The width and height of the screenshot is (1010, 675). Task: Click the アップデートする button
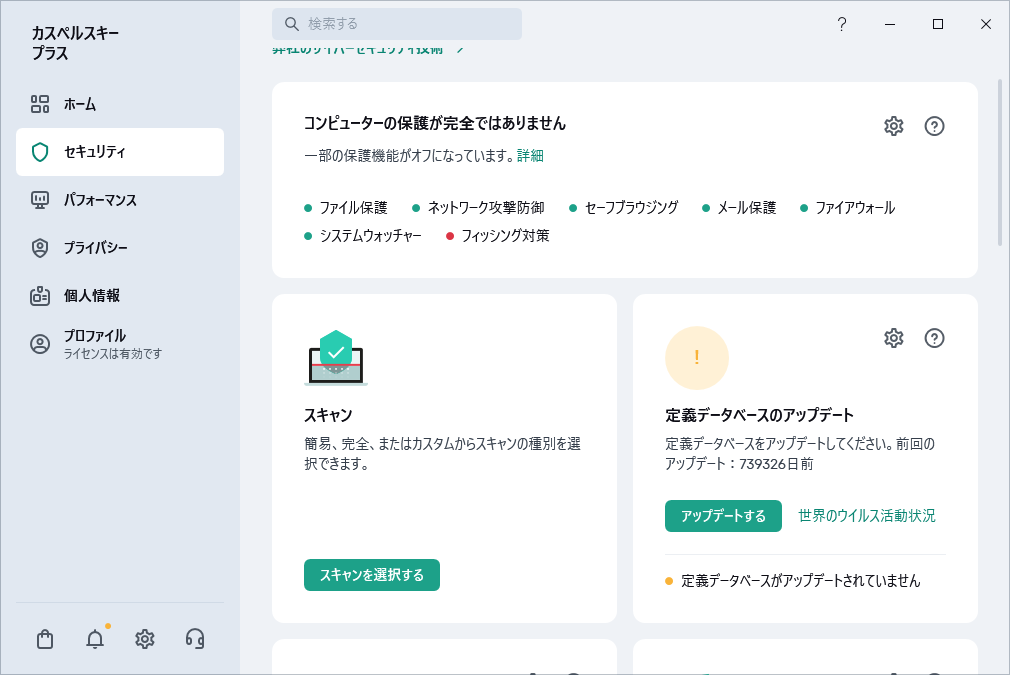click(723, 516)
